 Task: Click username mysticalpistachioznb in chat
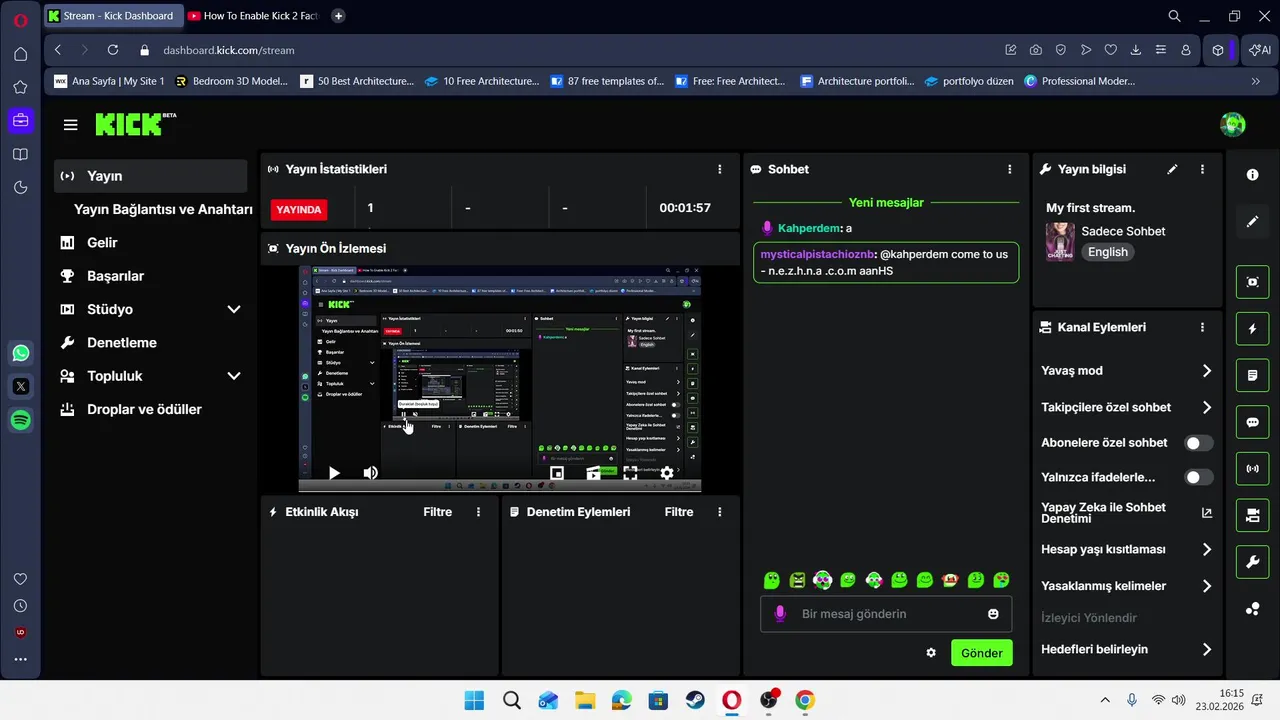[817, 254]
